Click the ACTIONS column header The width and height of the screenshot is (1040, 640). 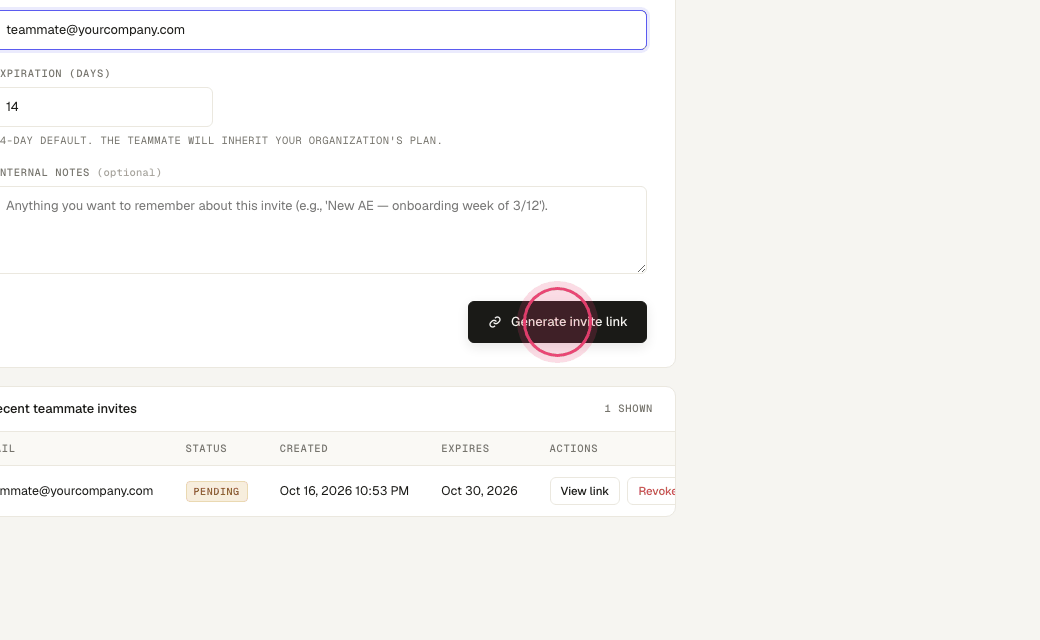(574, 449)
